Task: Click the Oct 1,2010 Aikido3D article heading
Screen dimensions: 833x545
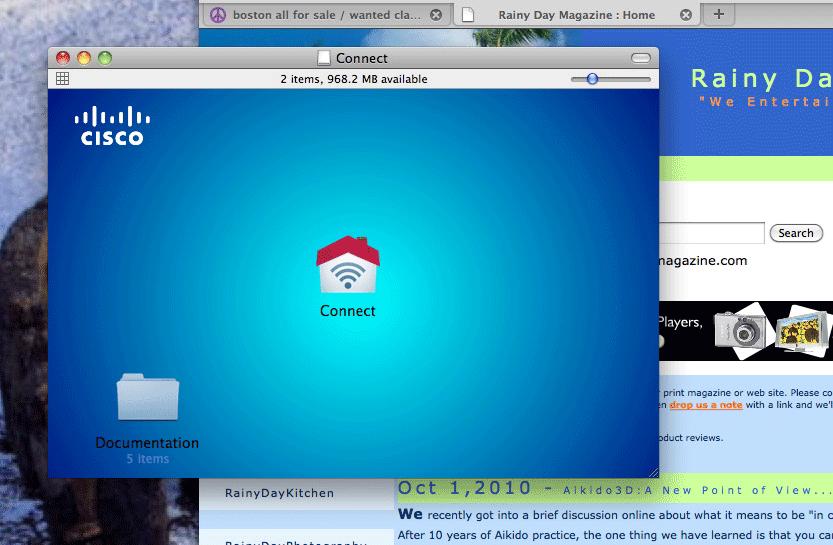Action: coord(615,488)
